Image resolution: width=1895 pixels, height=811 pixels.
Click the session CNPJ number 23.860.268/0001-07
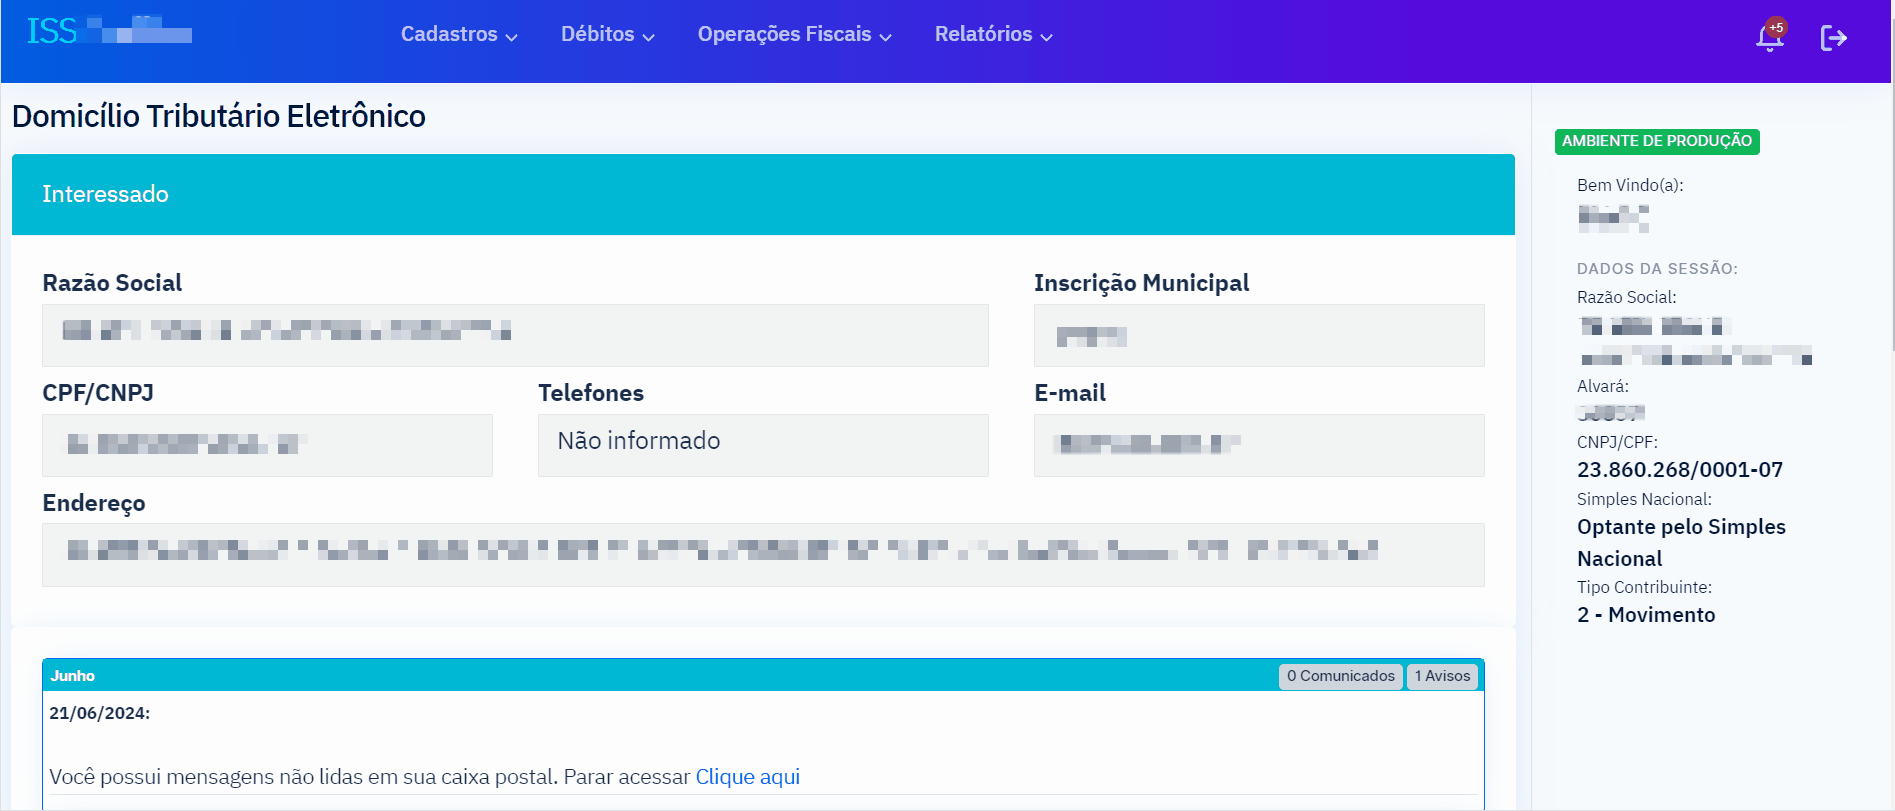click(1679, 470)
